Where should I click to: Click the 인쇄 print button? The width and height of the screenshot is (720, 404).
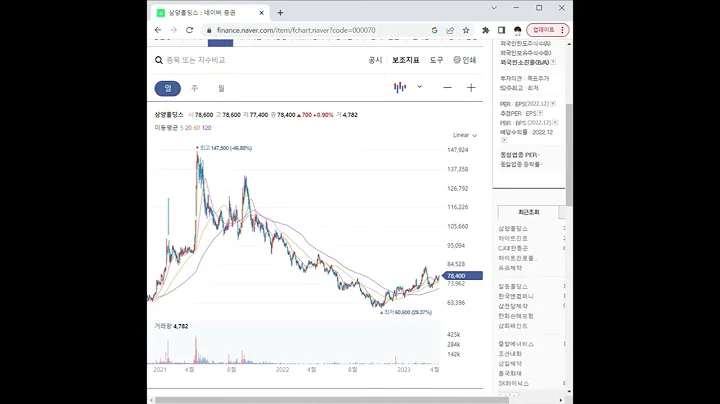click(465, 60)
